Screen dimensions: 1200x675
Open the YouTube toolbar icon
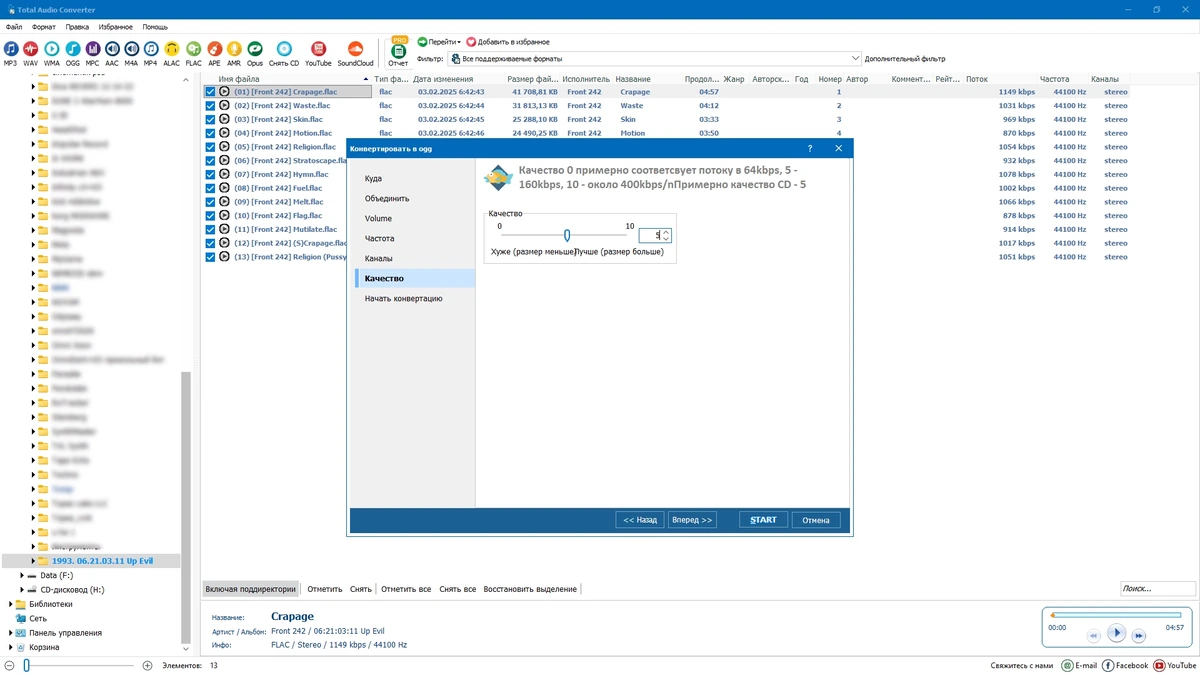coord(318,49)
